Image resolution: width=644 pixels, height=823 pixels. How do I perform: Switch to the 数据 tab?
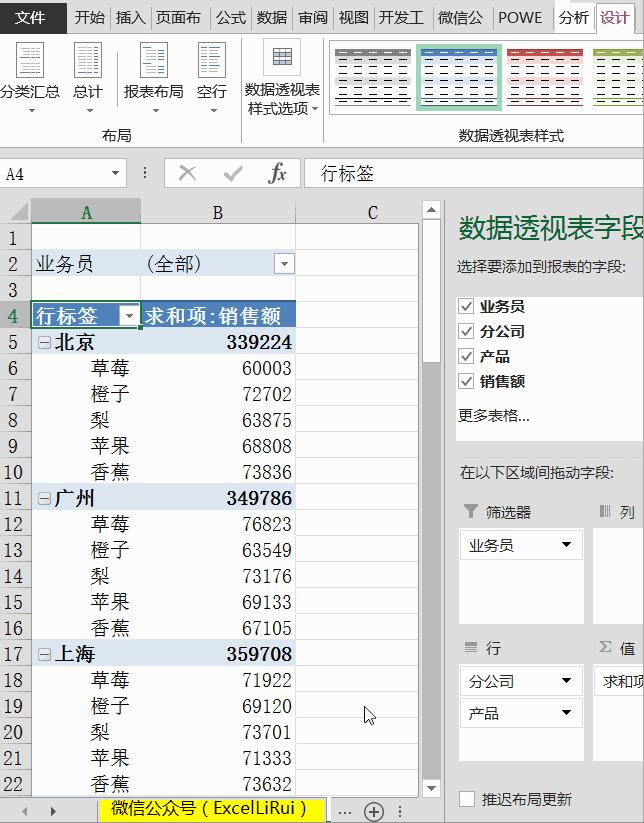pyautogui.click(x=272, y=17)
